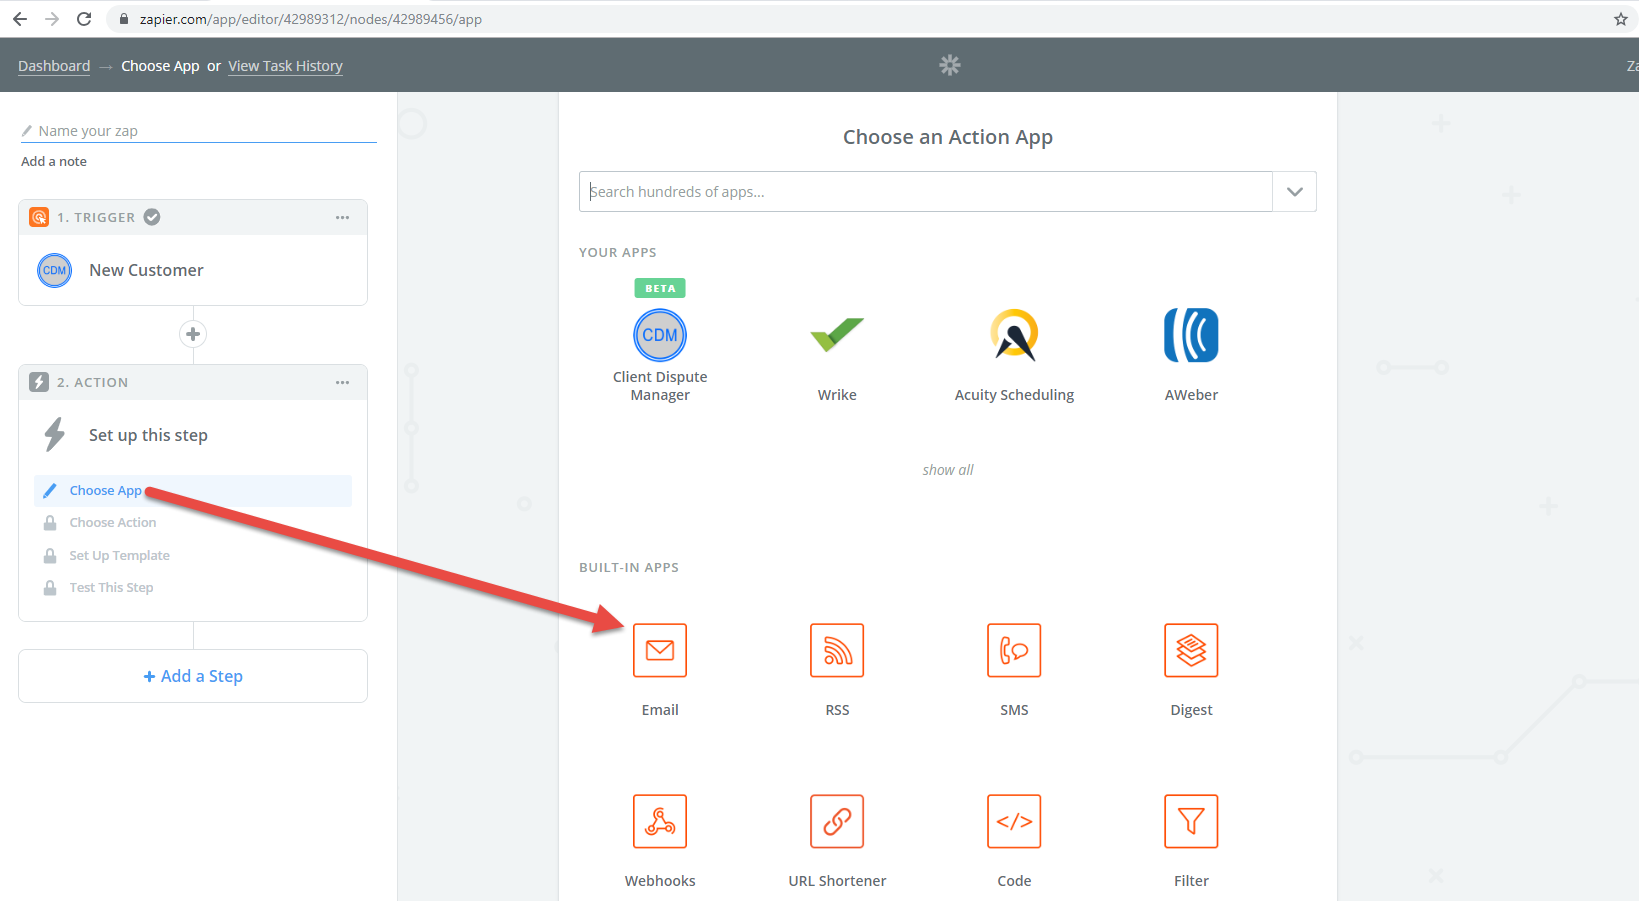Viewport: 1639px width, 901px height.
Task: Choose the URL Shortener app
Action: (x=837, y=821)
